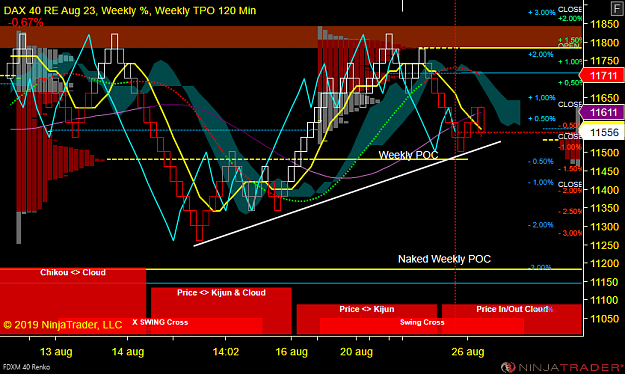The width and height of the screenshot is (625, 374).
Task: Click the 14:02 time label
Action: 226,352
